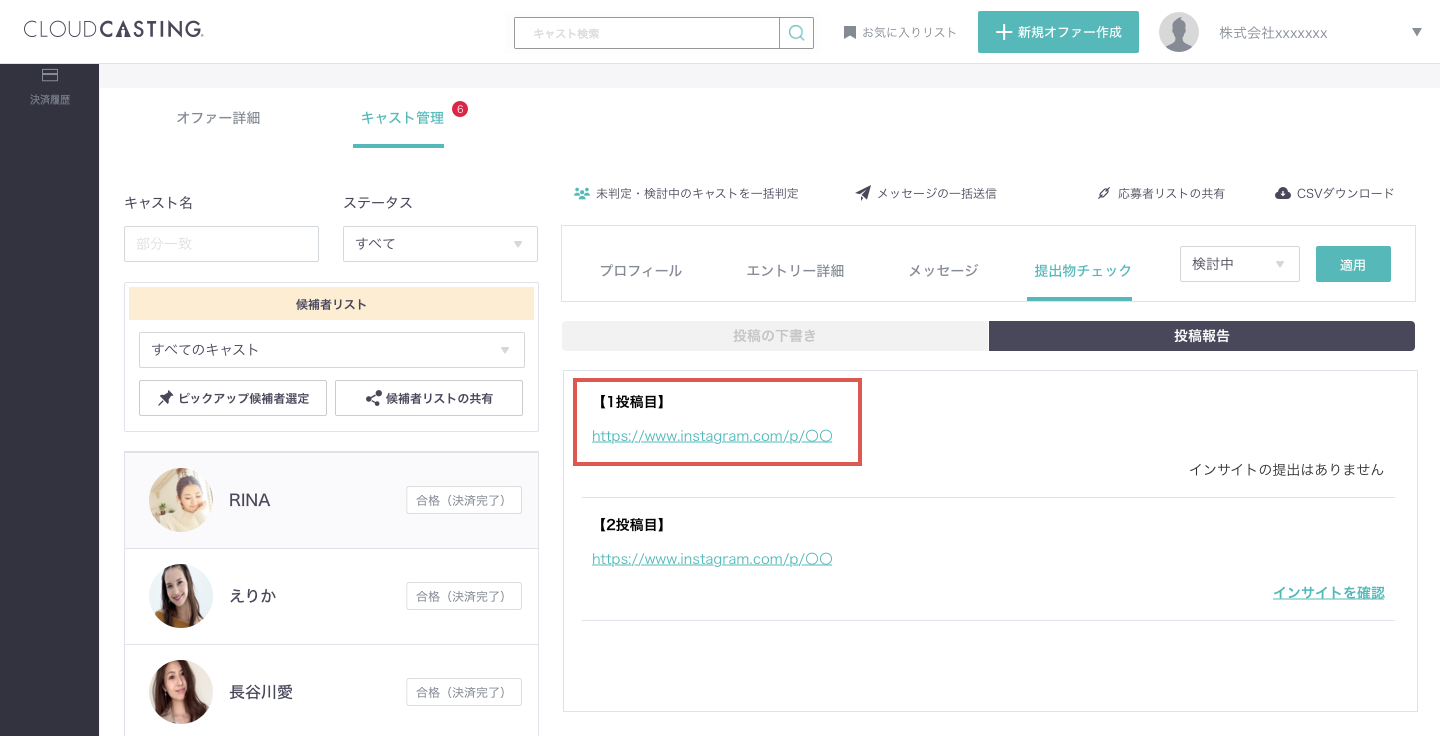Open the すべてのキャスト dropdown
Image resolution: width=1440 pixels, height=736 pixels.
(331, 350)
